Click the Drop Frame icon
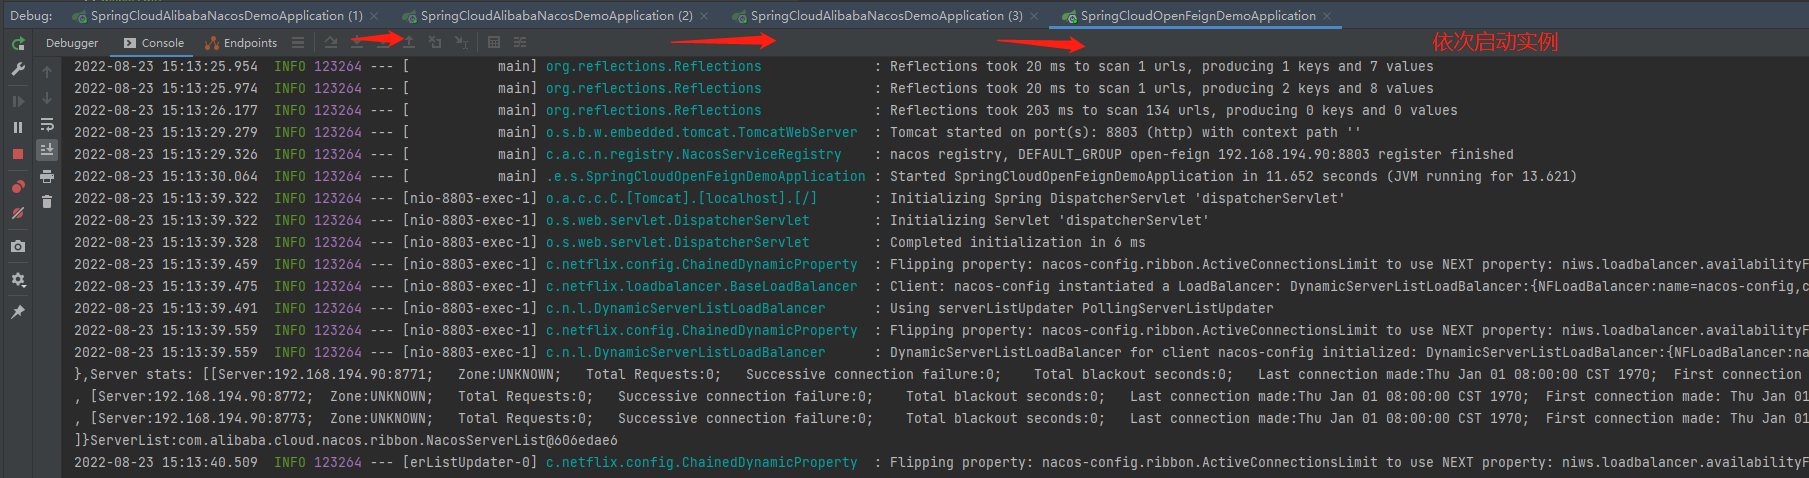 (435, 42)
